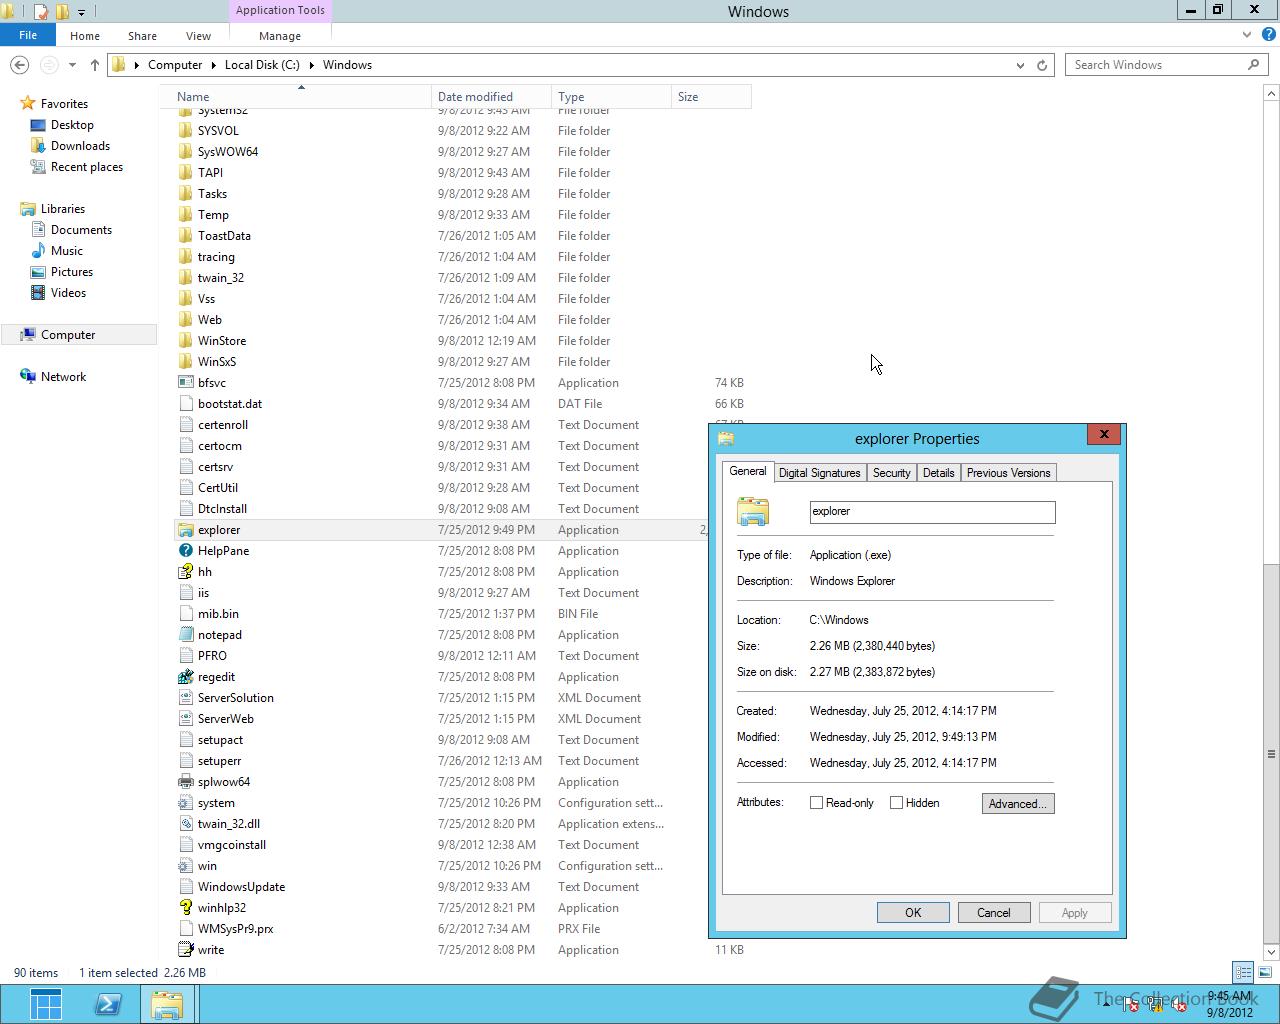The height and width of the screenshot is (1024, 1280).
Task: Select Downloads in Favorites
Action: click(x=80, y=146)
